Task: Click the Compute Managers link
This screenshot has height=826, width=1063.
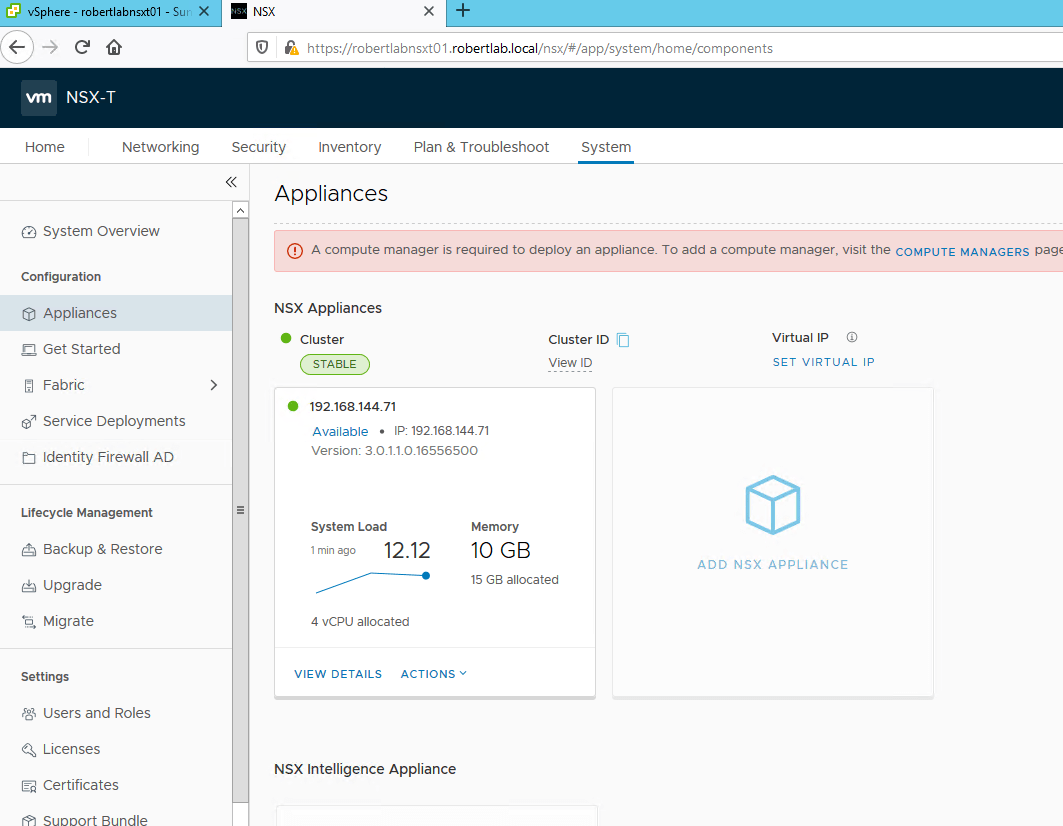Action: pos(962,252)
